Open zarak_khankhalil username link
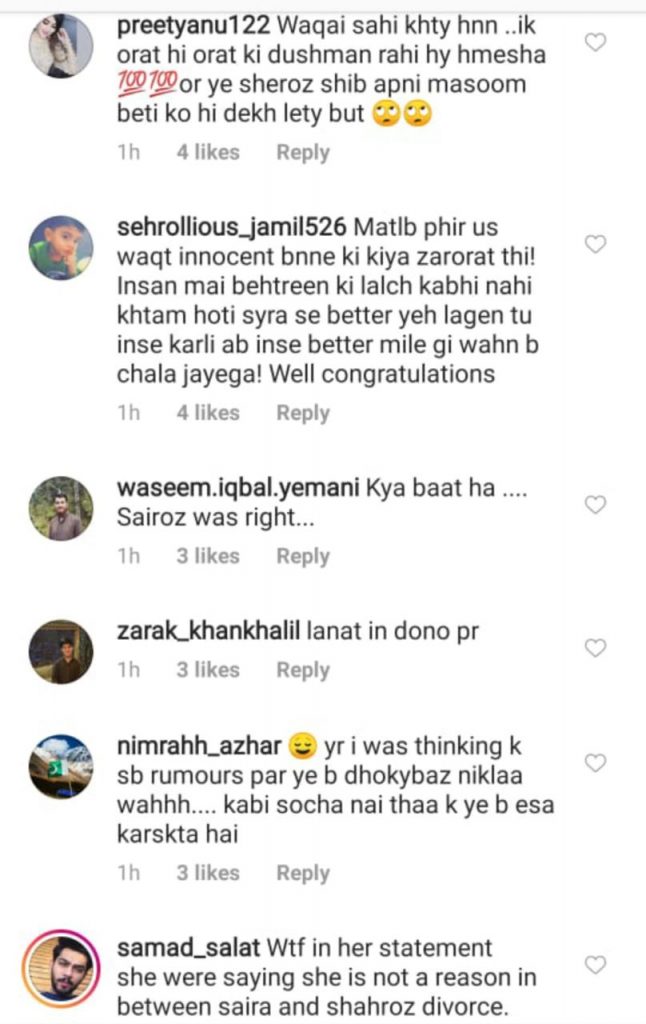The image size is (646, 1024). coord(208,632)
